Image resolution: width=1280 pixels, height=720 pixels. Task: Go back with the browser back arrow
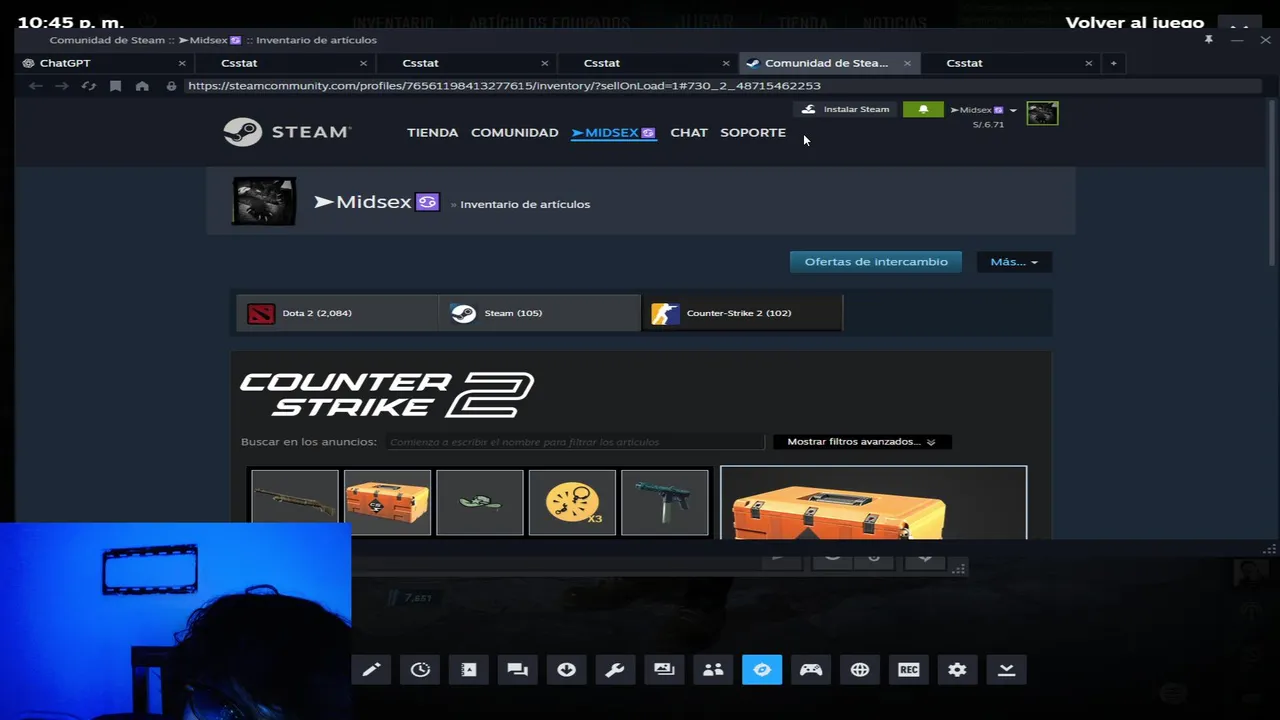[35, 86]
